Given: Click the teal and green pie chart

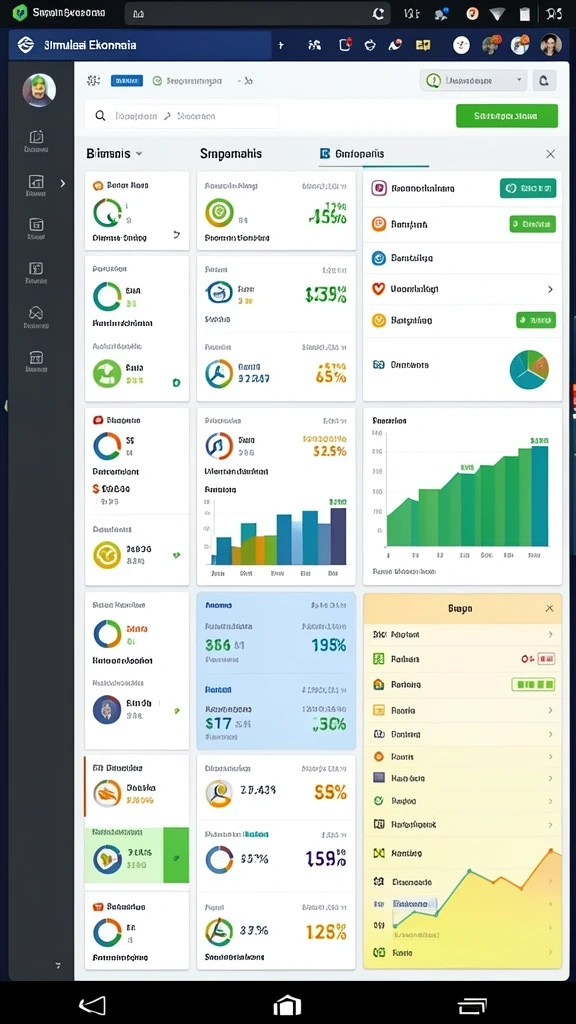Looking at the screenshot, I should [529, 370].
